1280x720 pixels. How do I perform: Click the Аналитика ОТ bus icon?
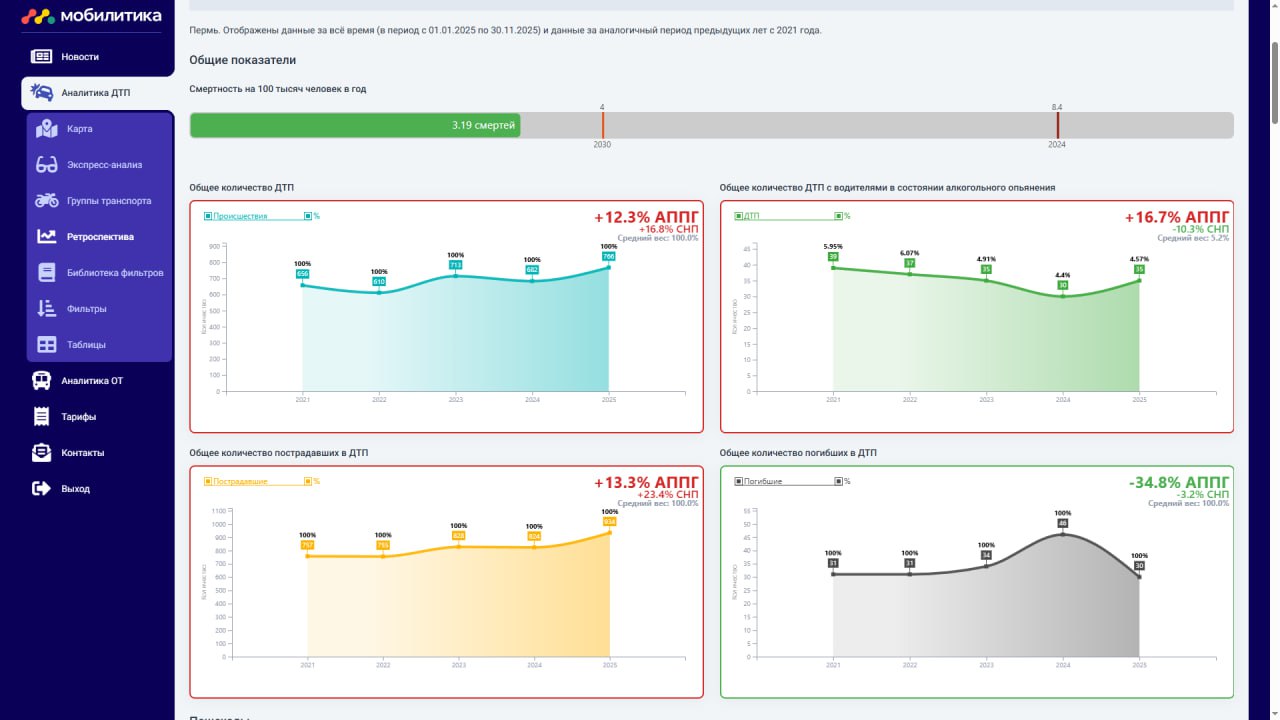(x=41, y=381)
